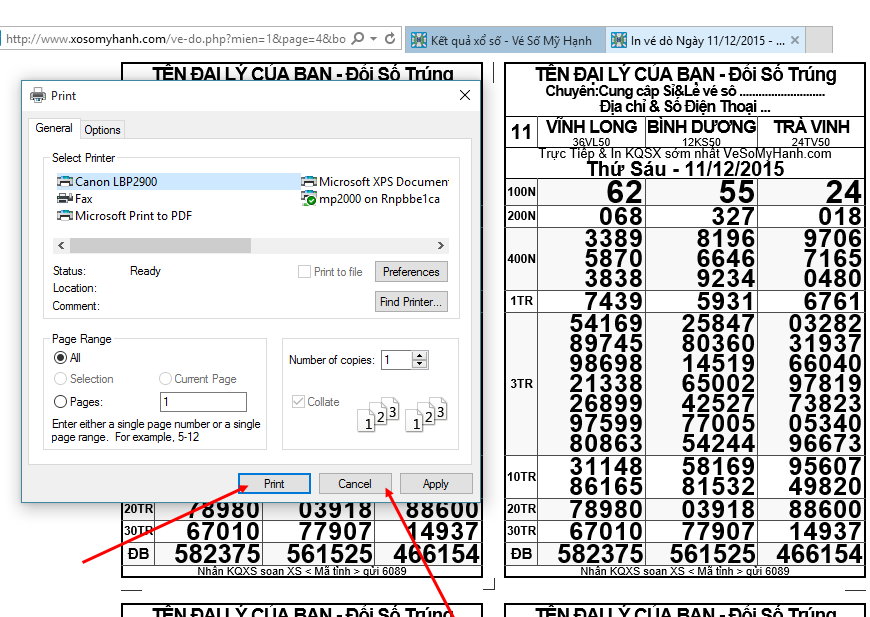
Task: Close the Print dialog
Action: tap(465, 95)
